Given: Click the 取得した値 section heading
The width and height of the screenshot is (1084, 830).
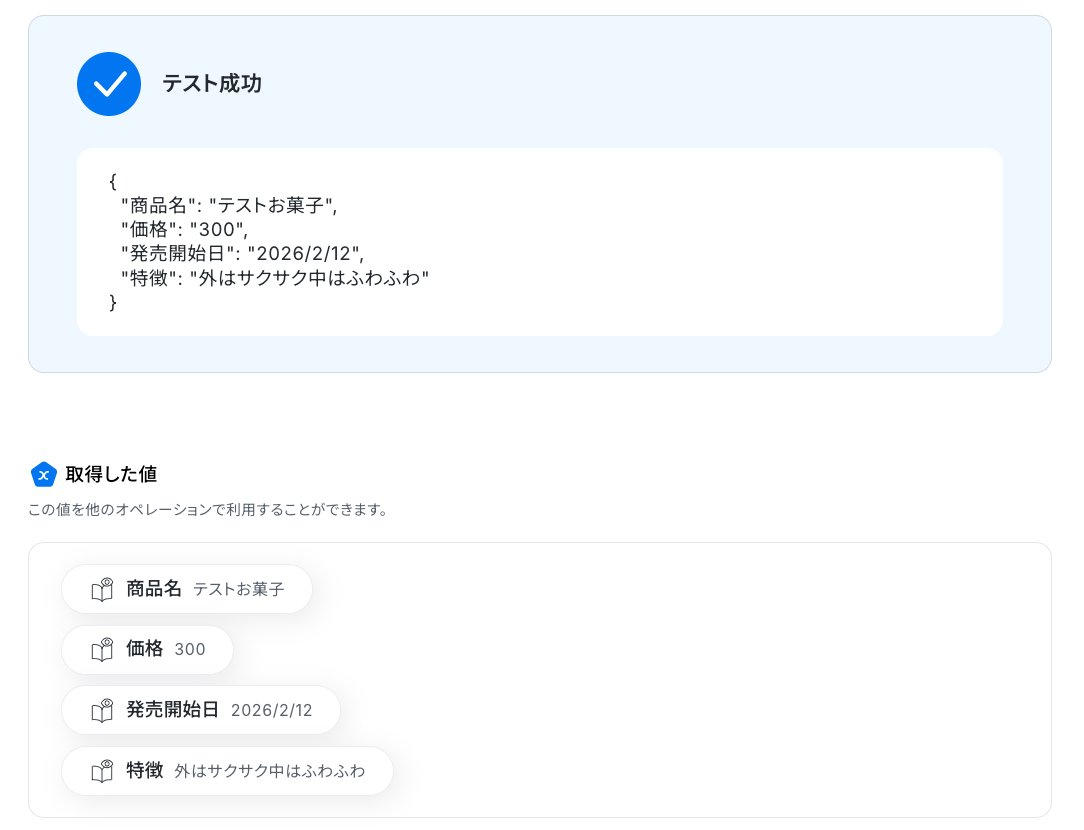Looking at the screenshot, I should (111, 474).
